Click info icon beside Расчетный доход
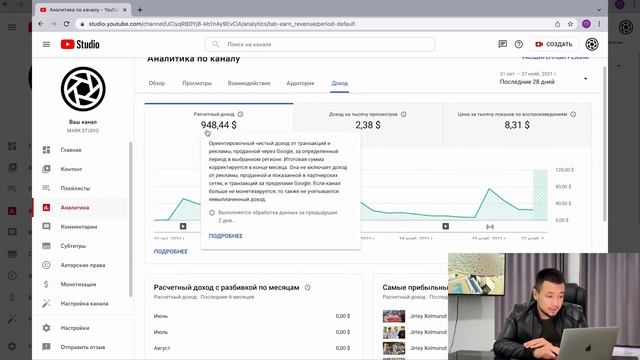 (240, 114)
